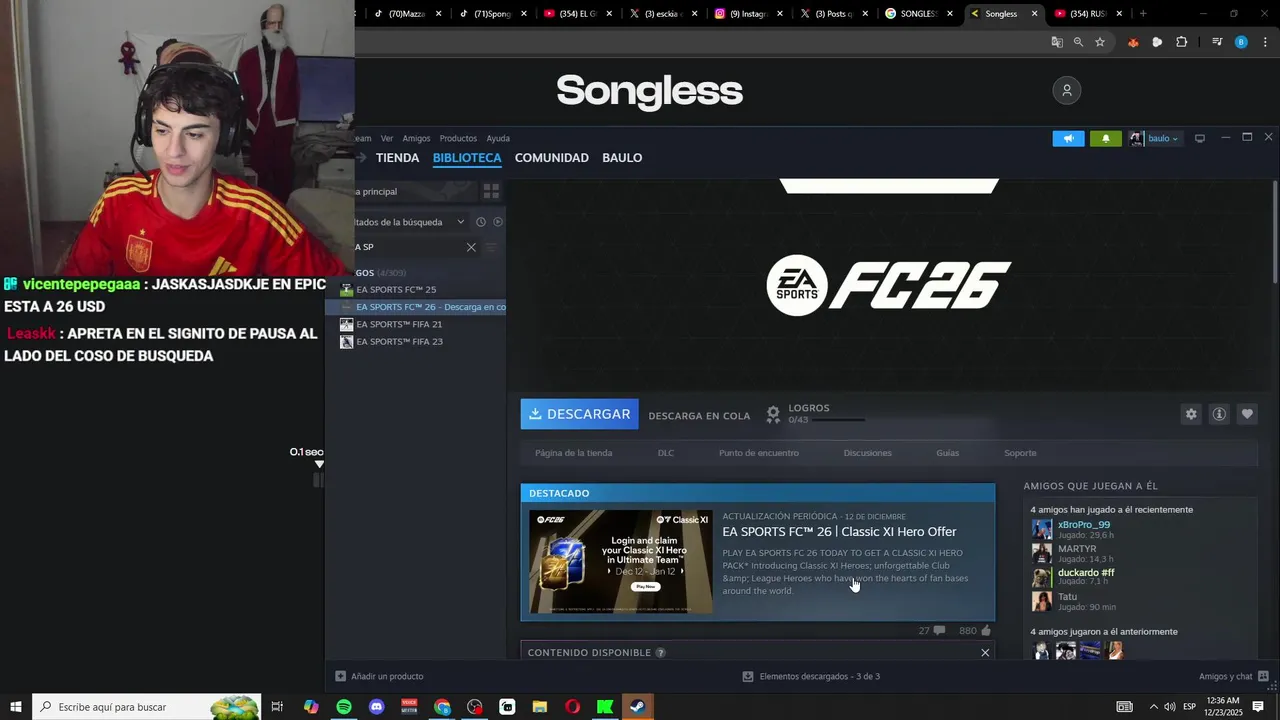Close the CONTENIDO DISPONIBLE section
This screenshot has height=720, width=1280.
[985, 653]
